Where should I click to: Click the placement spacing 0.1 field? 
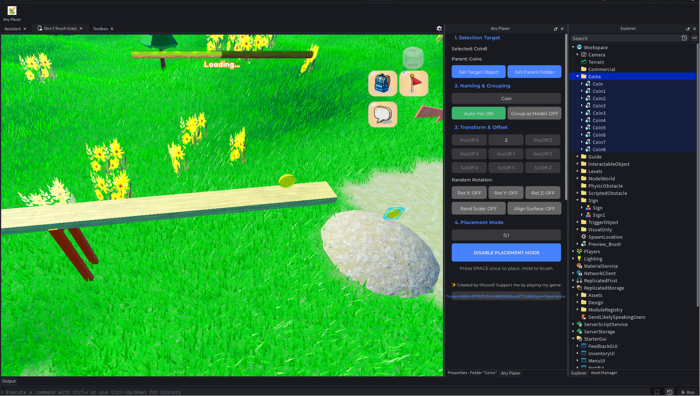[x=506, y=235]
